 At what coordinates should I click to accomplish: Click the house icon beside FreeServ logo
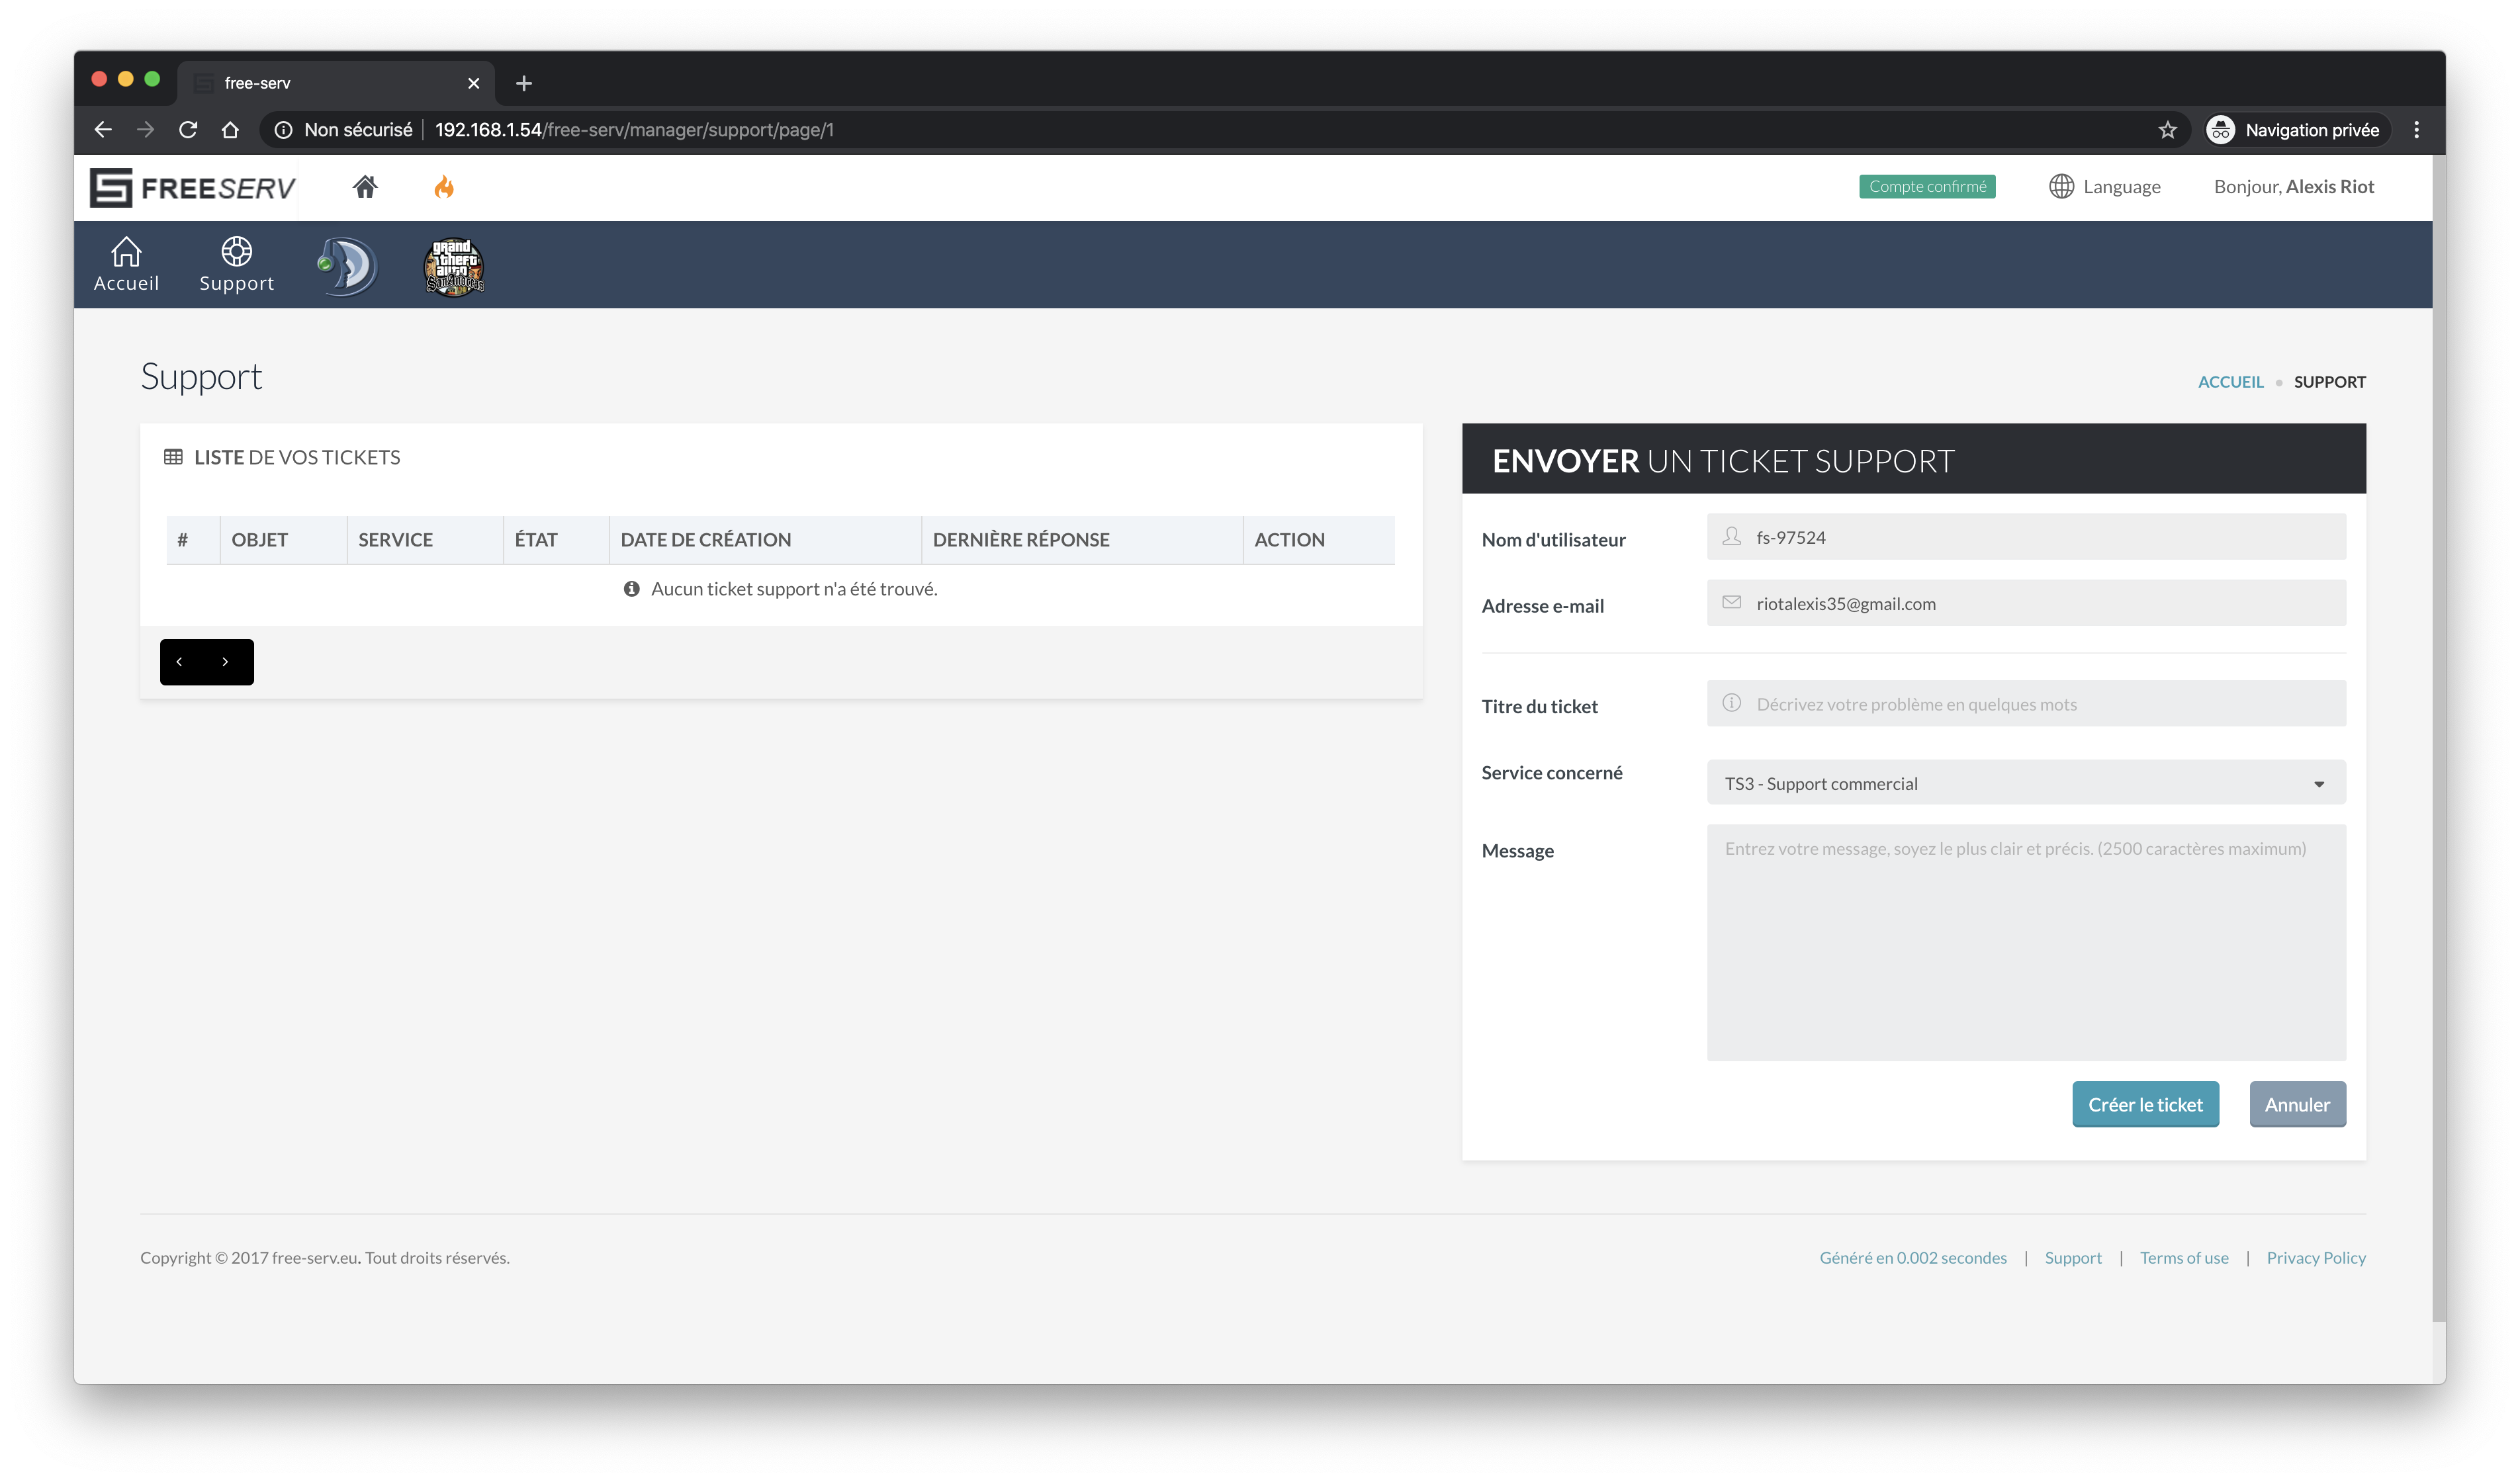click(x=365, y=187)
